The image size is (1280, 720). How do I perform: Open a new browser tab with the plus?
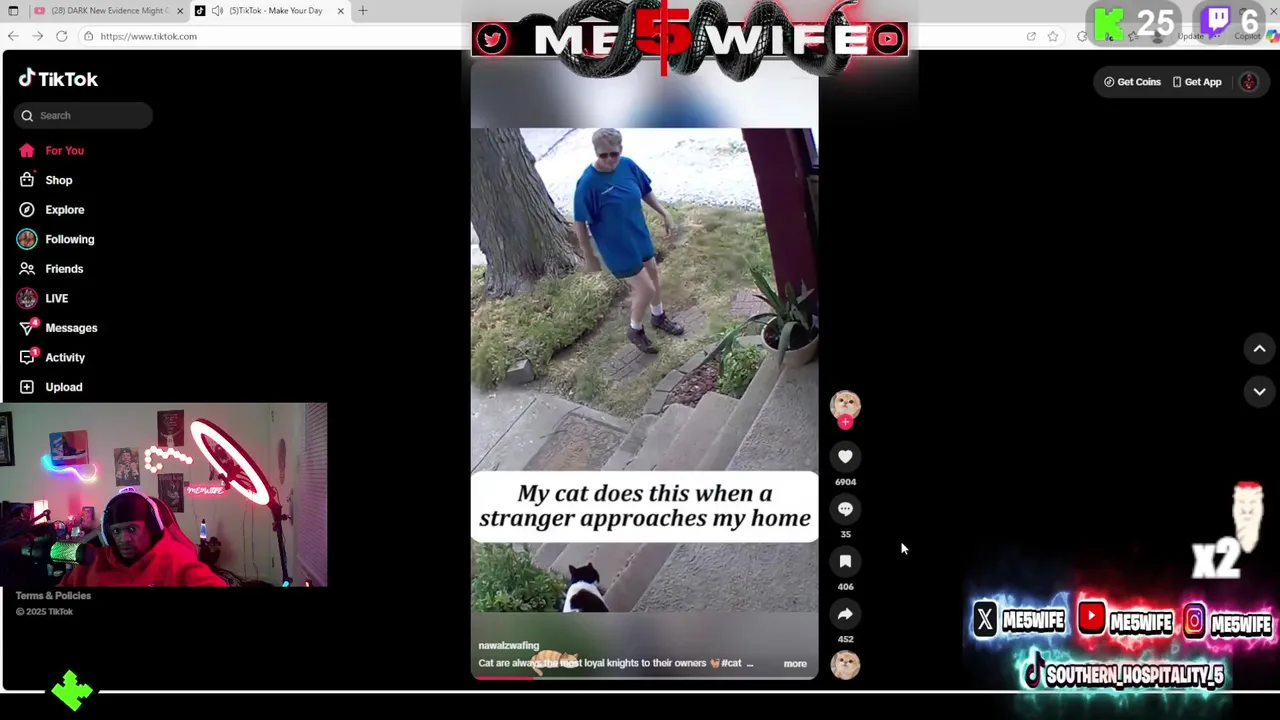tap(362, 11)
